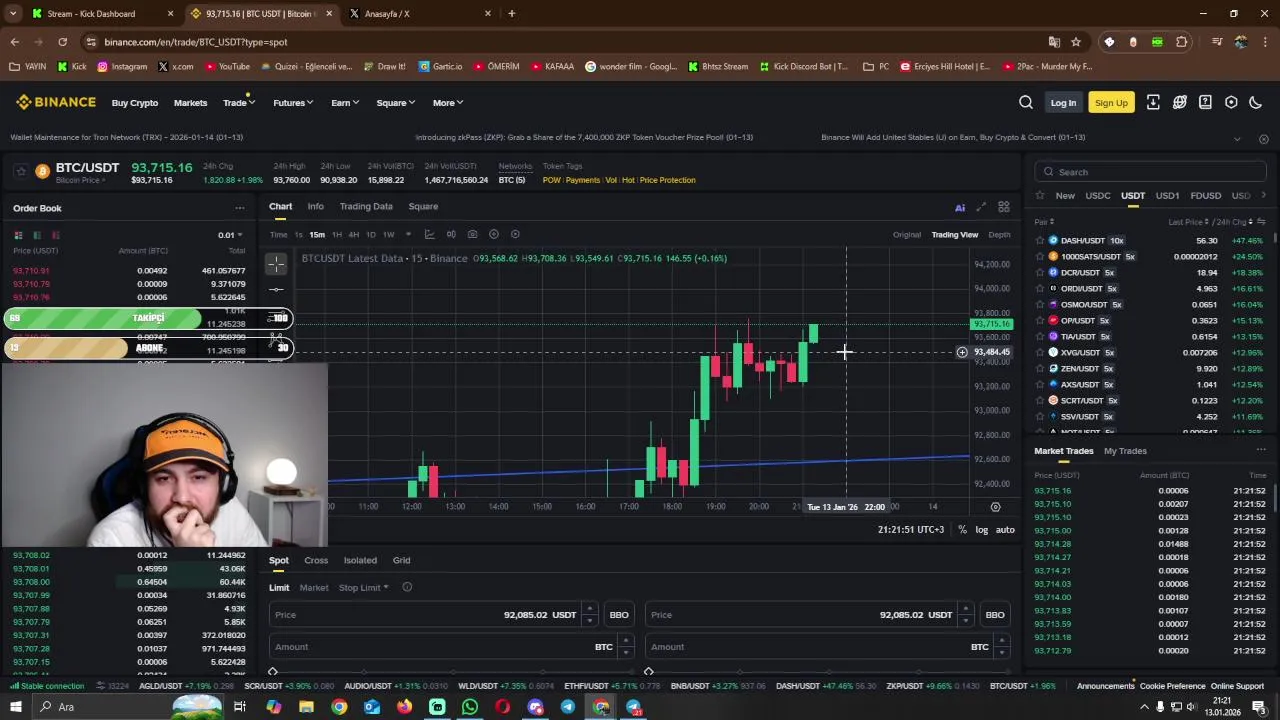Expand the More menu dropdown
Image resolution: width=1280 pixels, height=720 pixels.
447,103
